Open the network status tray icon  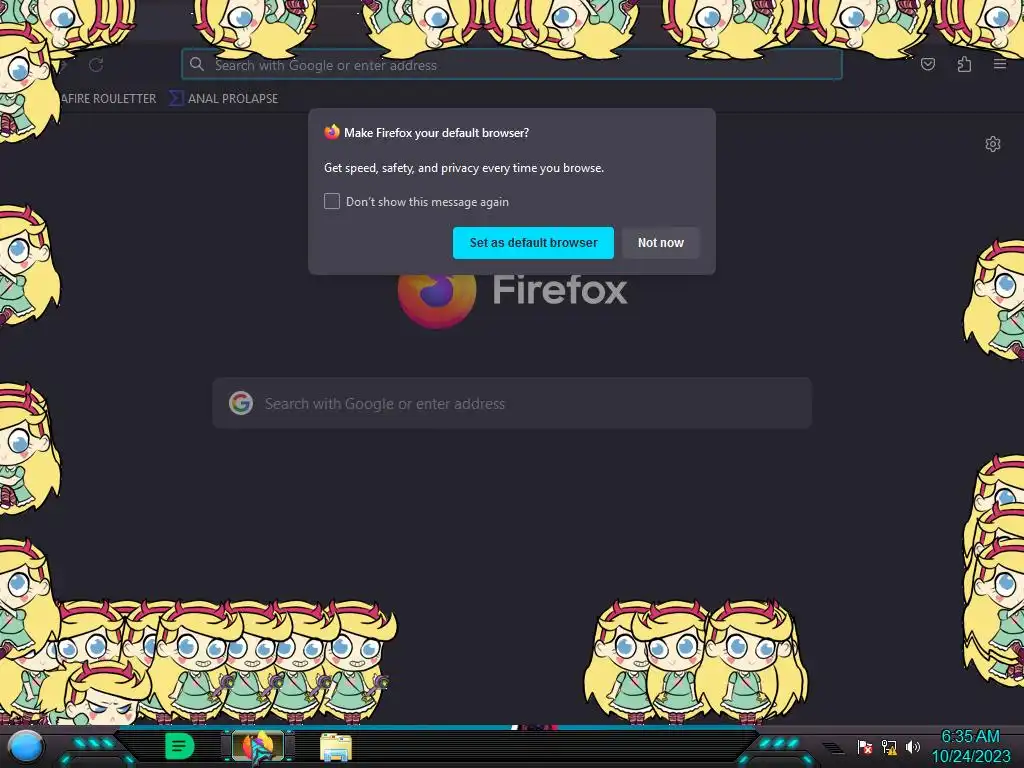(889, 747)
